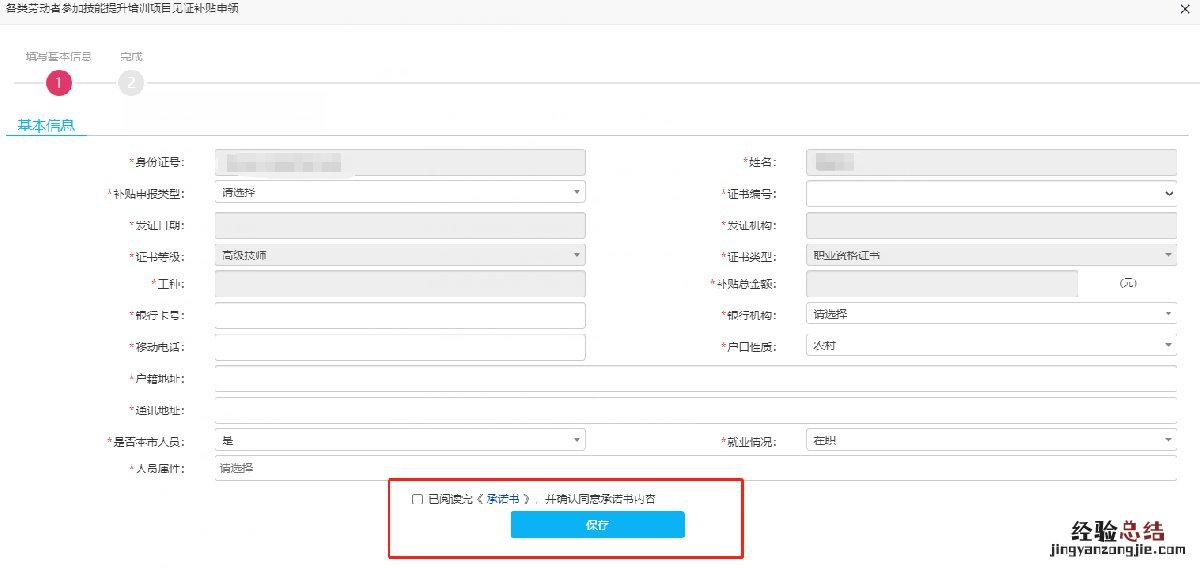Image resolution: width=1200 pixels, height=568 pixels.
Task: Open the 银行机构 dropdown
Action: point(990,314)
